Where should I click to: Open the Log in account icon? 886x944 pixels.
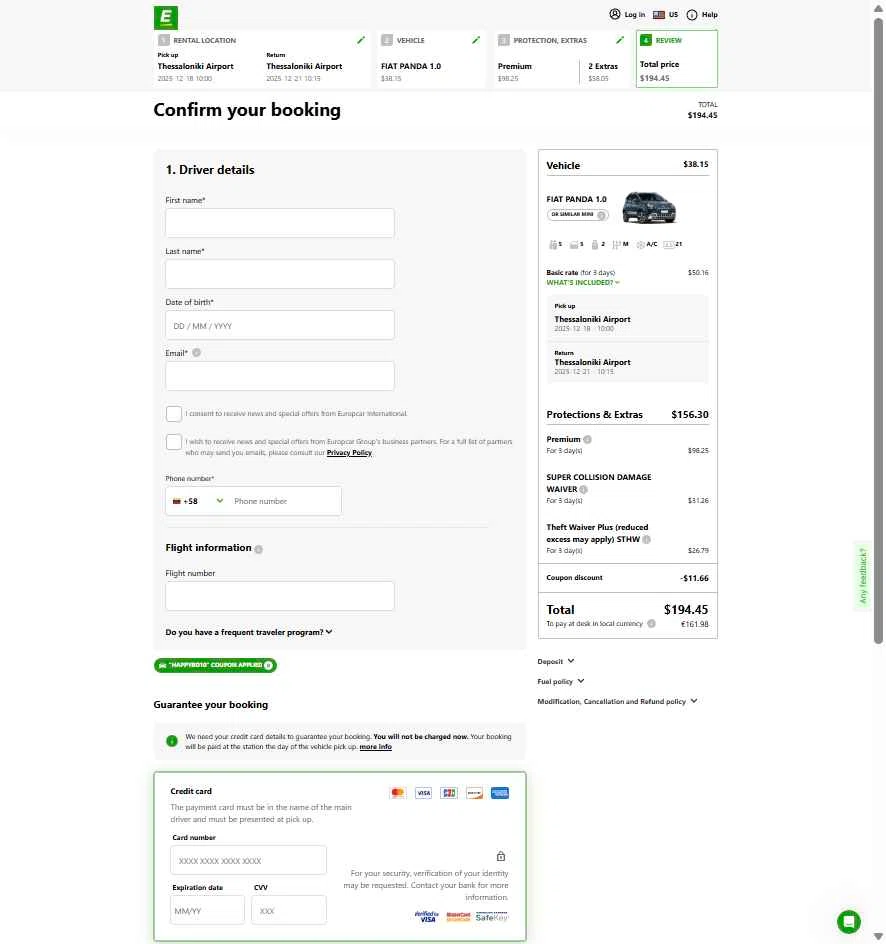coord(615,14)
